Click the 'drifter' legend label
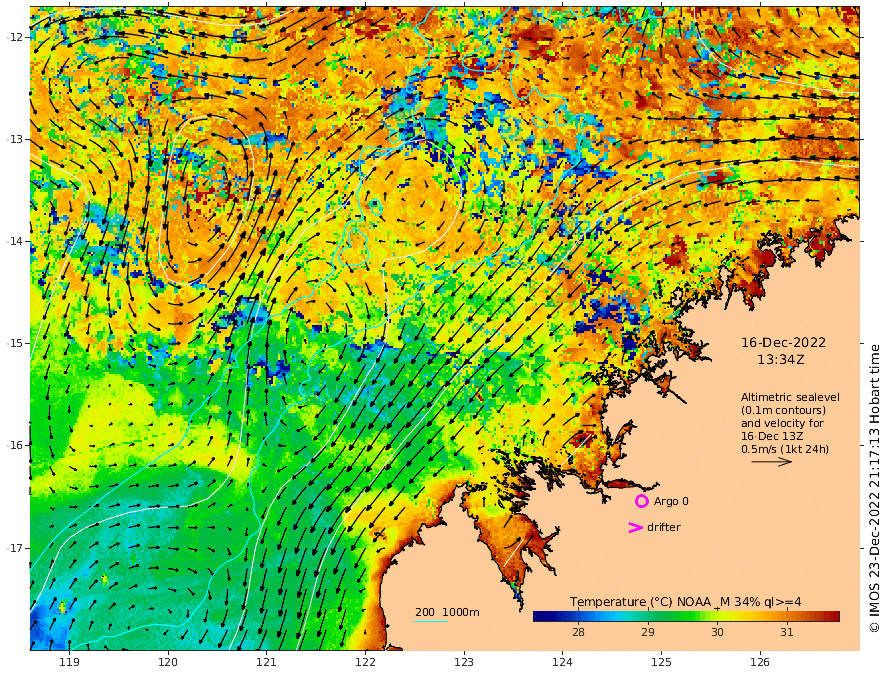This screenshot has width=880, height=680. (663, 527)
